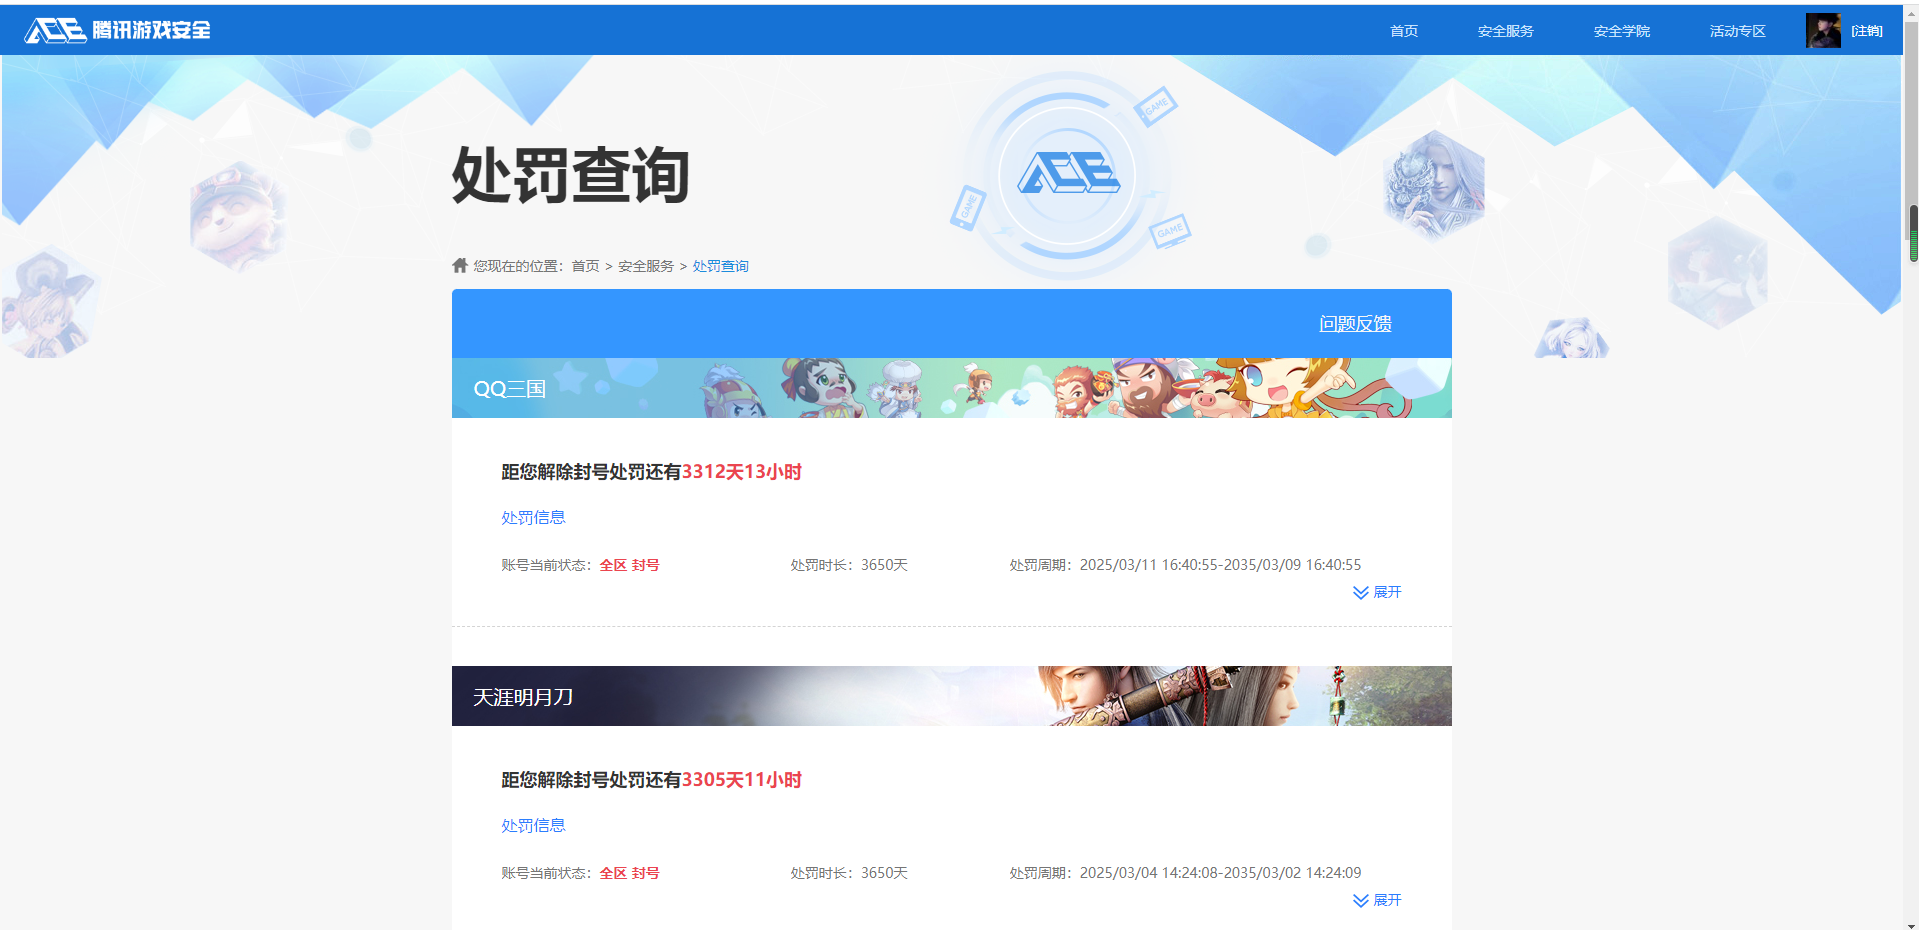1919x930 pixels.
Task: Click the 安全服务 breadcrumb link
Action: click(646, 266)
